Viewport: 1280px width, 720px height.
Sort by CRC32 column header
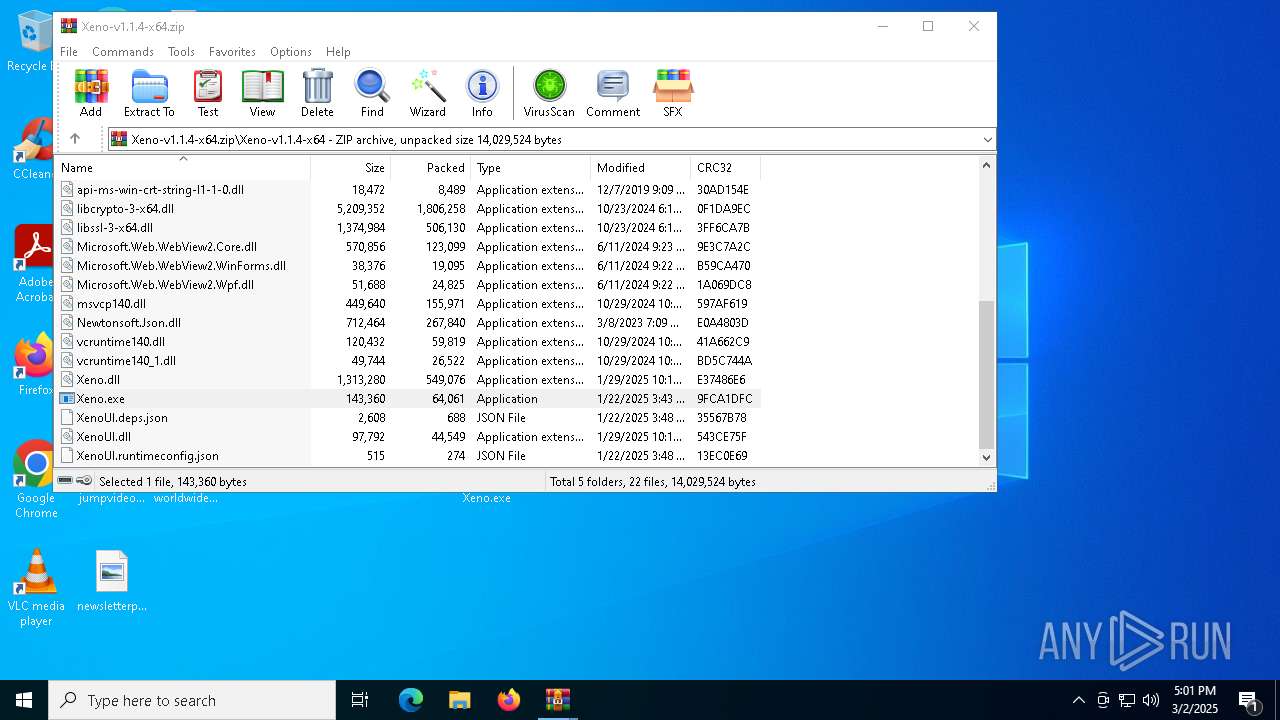pos(726,167)
